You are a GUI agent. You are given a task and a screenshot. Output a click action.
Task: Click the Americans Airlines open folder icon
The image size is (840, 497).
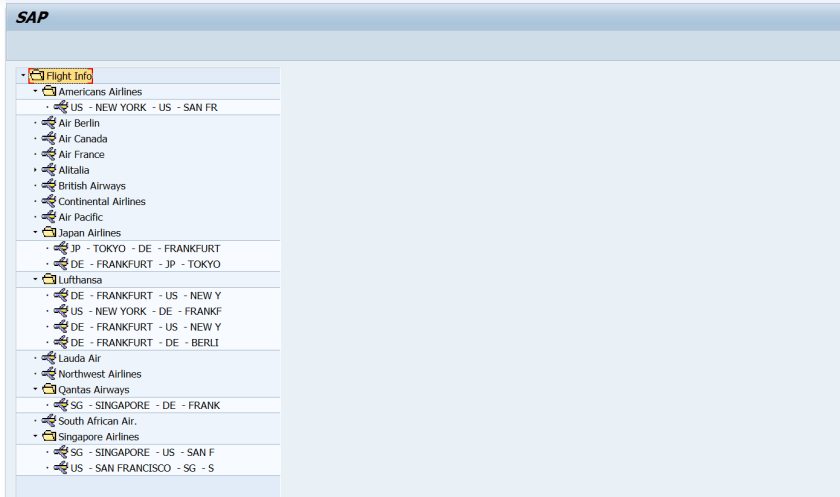(x=49, y=91)
